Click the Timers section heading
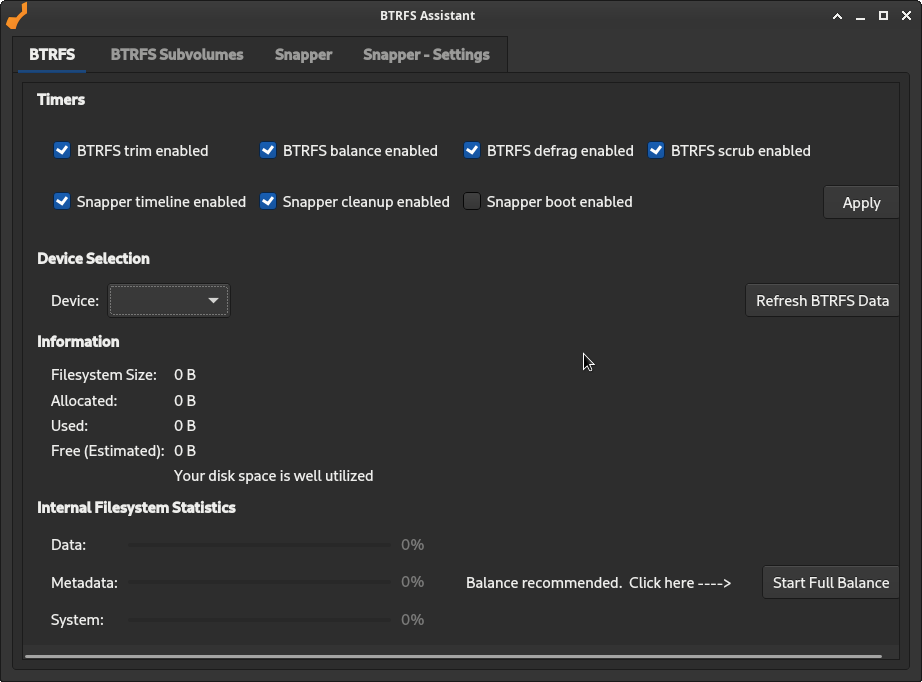 61,99
